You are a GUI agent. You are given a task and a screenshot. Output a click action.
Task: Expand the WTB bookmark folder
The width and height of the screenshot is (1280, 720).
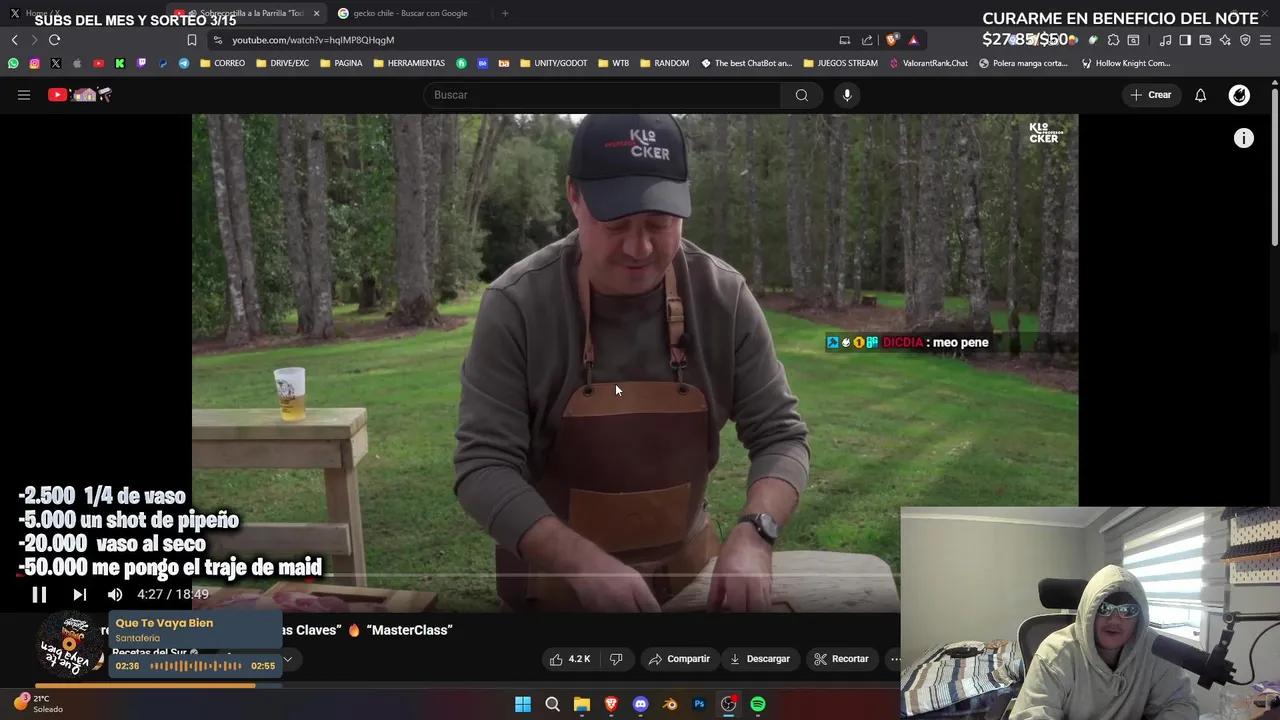(x=613, y=63)
